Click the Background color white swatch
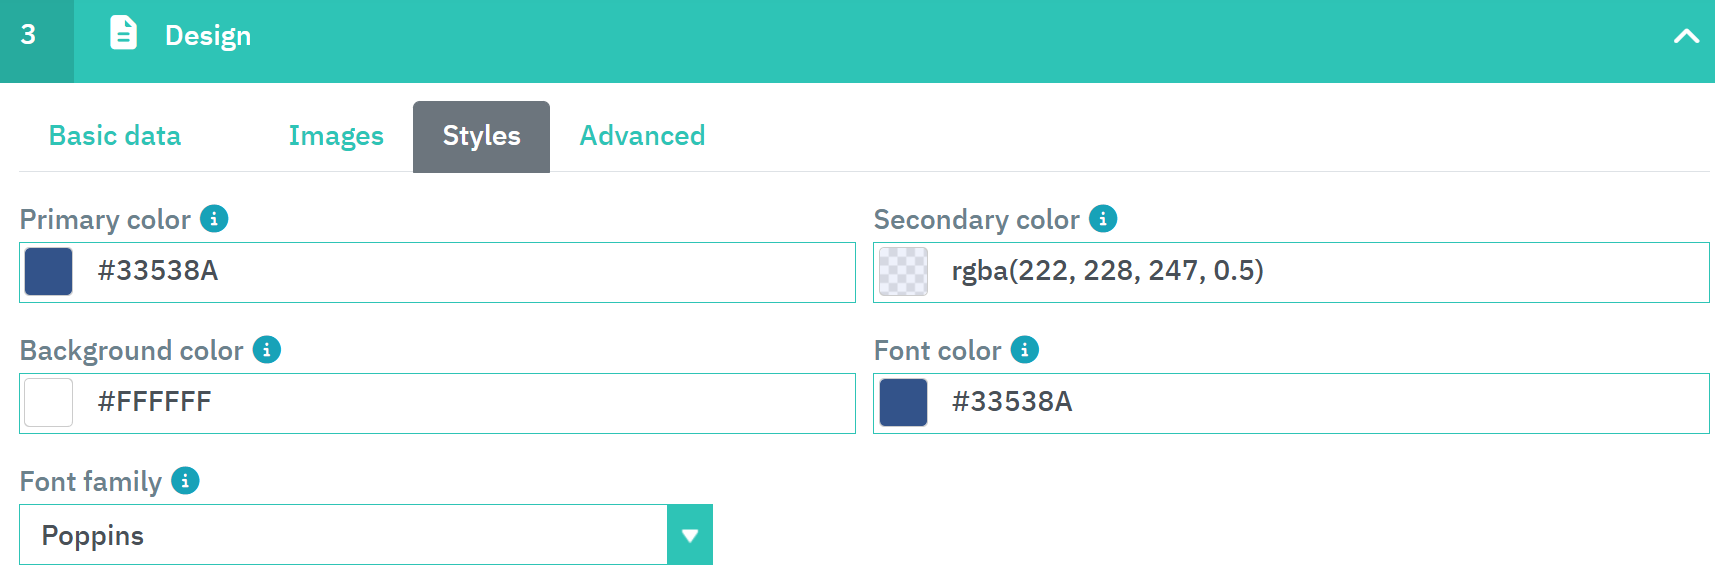This screenshot has height=572, width=1715. click(49, 402)
